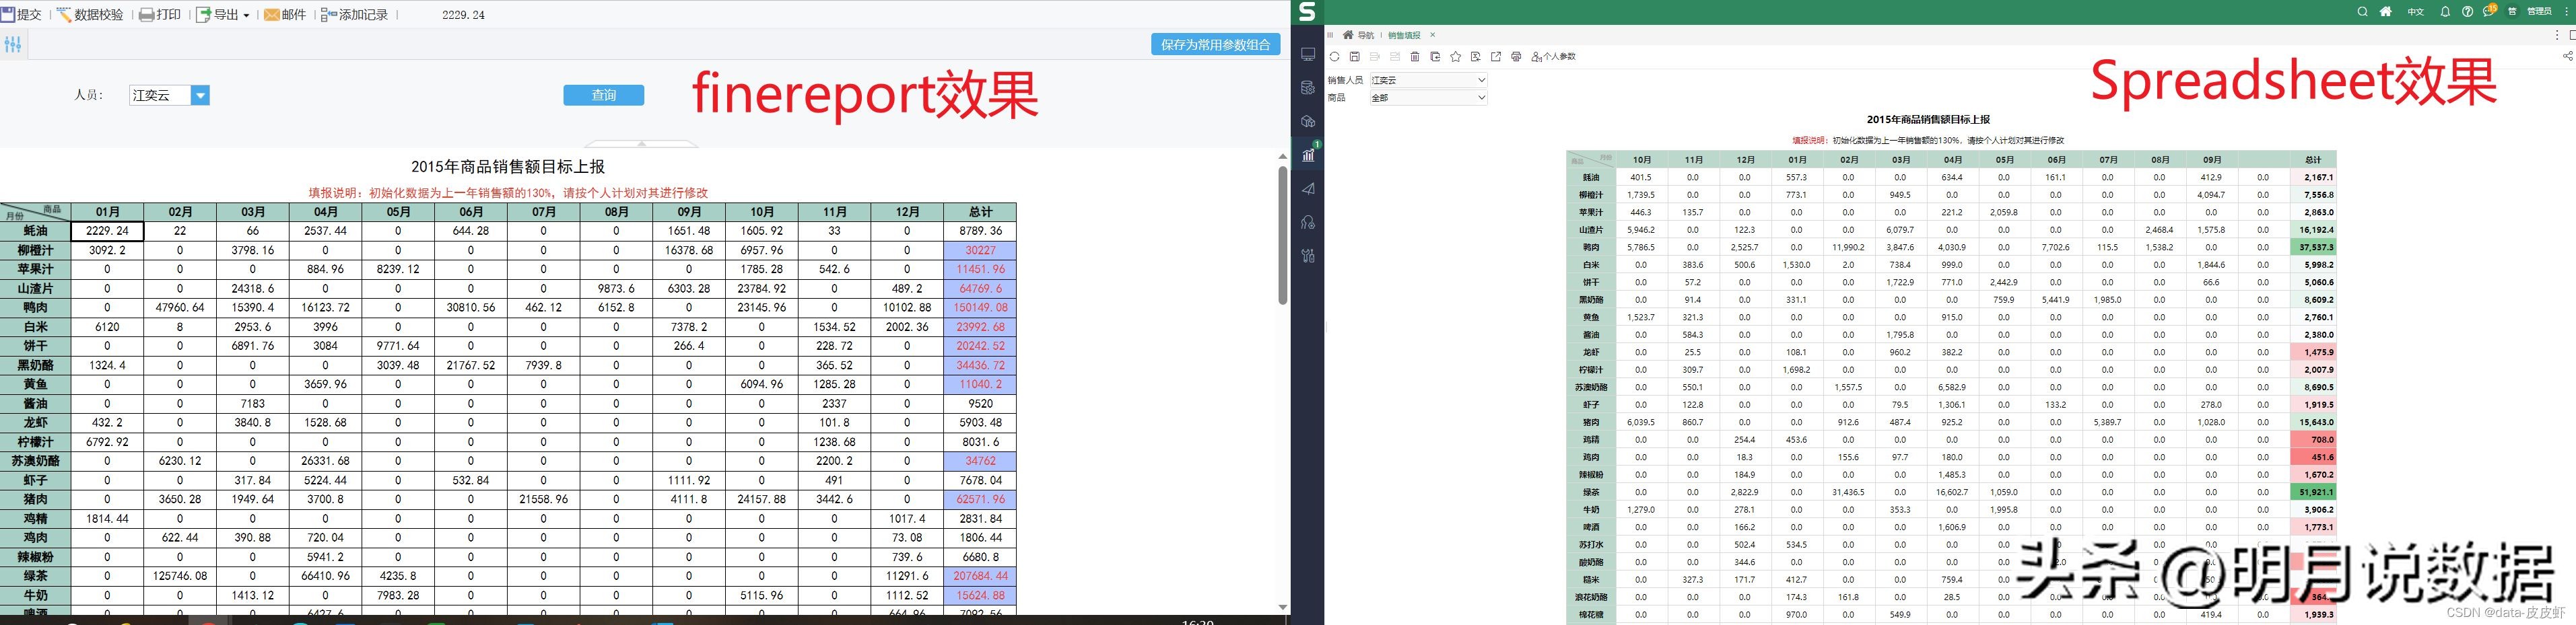The image size is (2576, 625).
Task: Select the 蚝油 01月 cell 2229.24
Action: (107, 231)
